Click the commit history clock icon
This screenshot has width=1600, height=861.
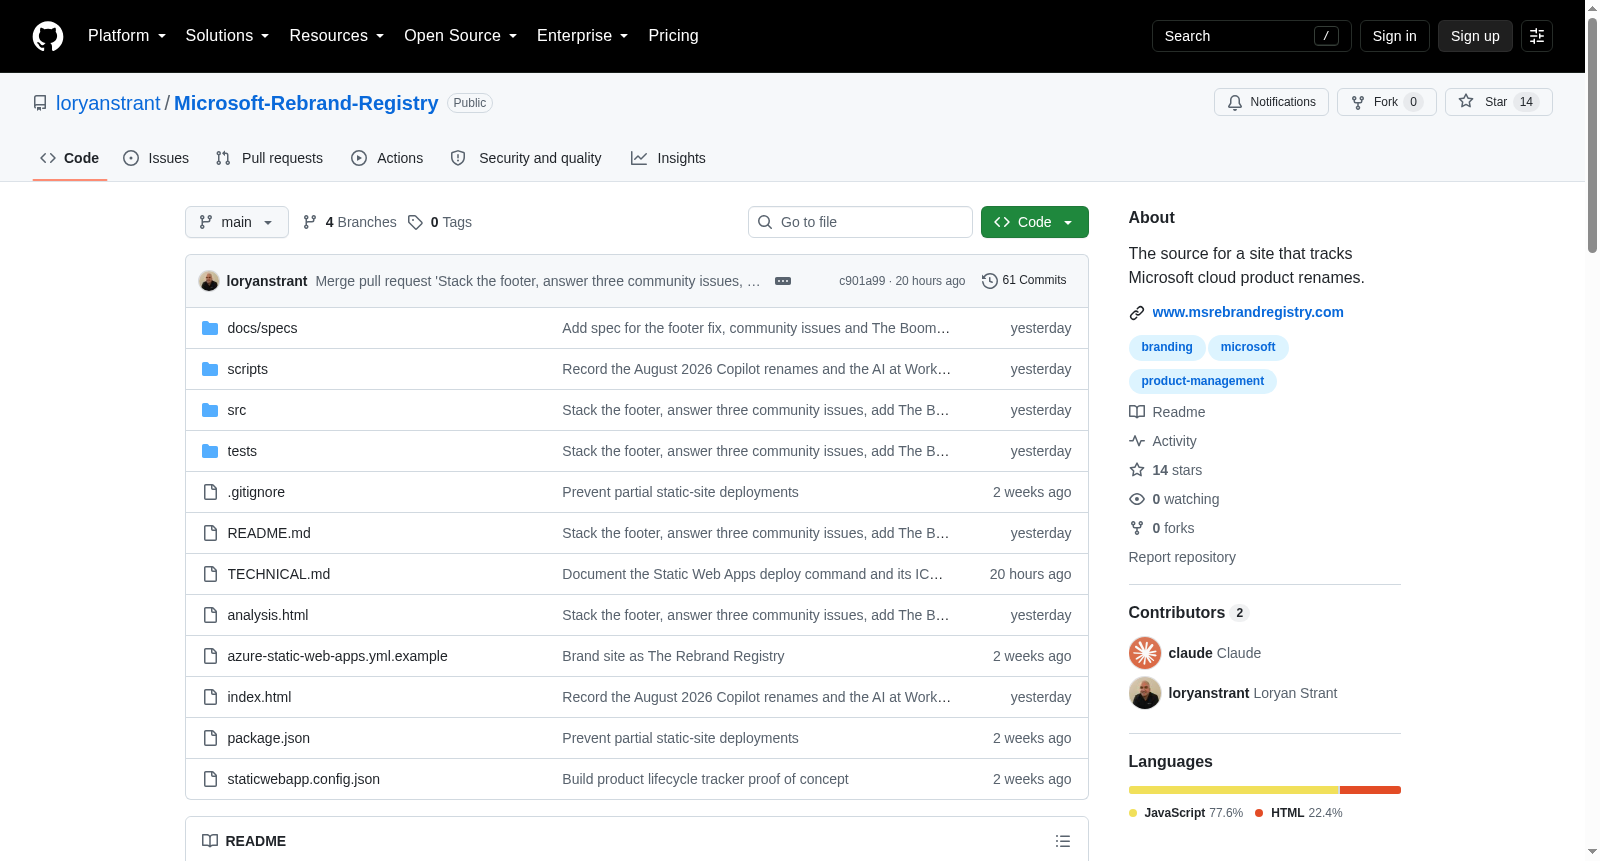990,281
